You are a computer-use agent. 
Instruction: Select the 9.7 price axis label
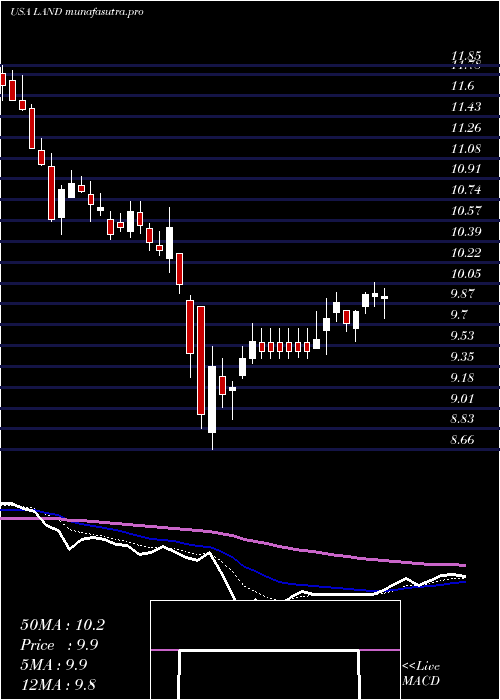(x=458, y=315)
